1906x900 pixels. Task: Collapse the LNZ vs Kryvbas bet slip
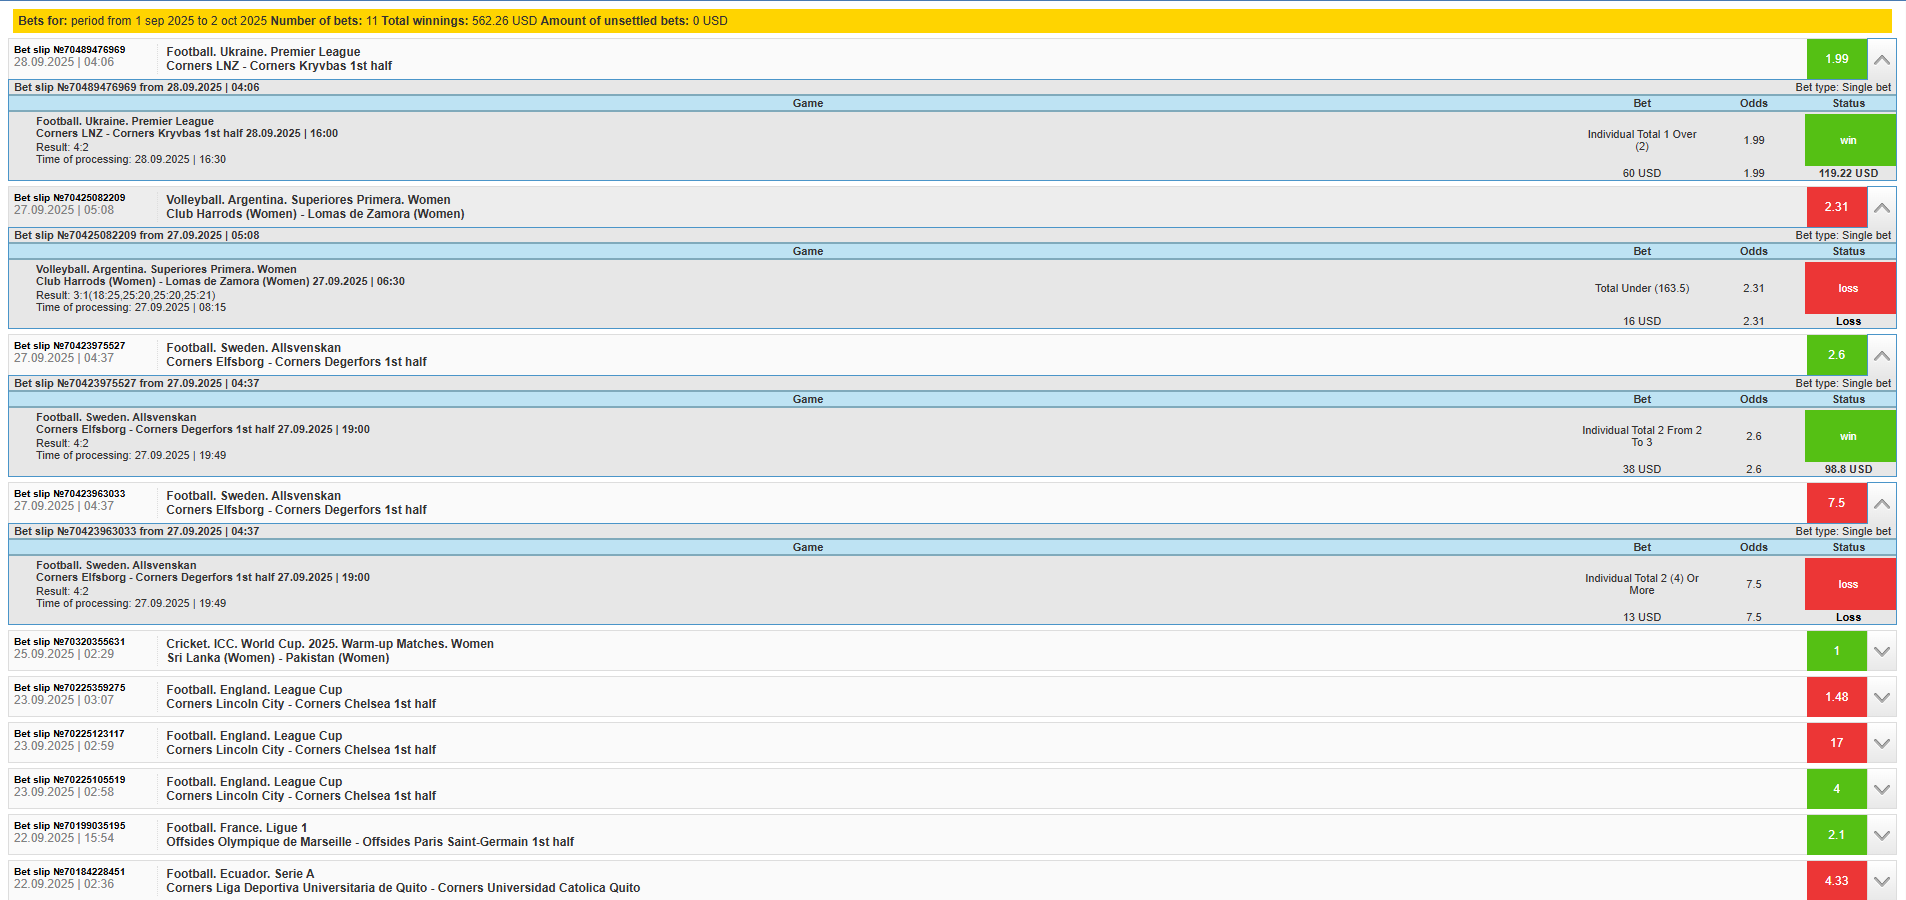click(1881, 59)
